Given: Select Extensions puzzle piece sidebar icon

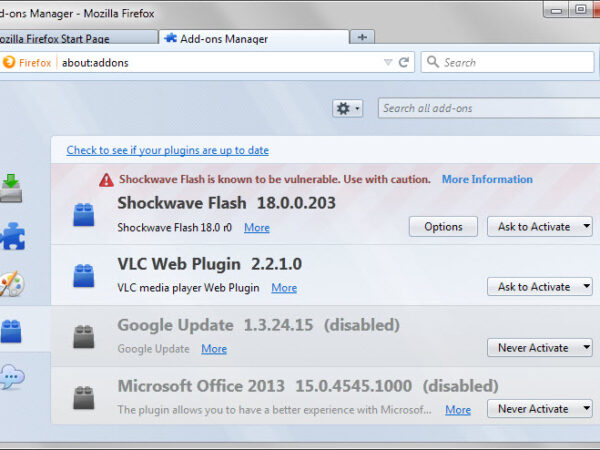Looking at the screenshot, I should click(12, 236).
